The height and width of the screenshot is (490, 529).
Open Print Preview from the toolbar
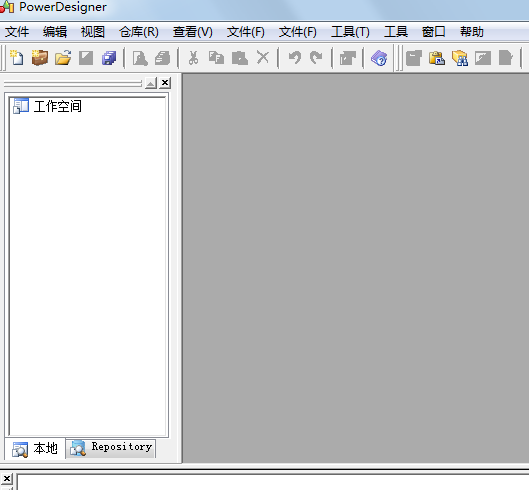pyautogui.click(x=140, y=58)
